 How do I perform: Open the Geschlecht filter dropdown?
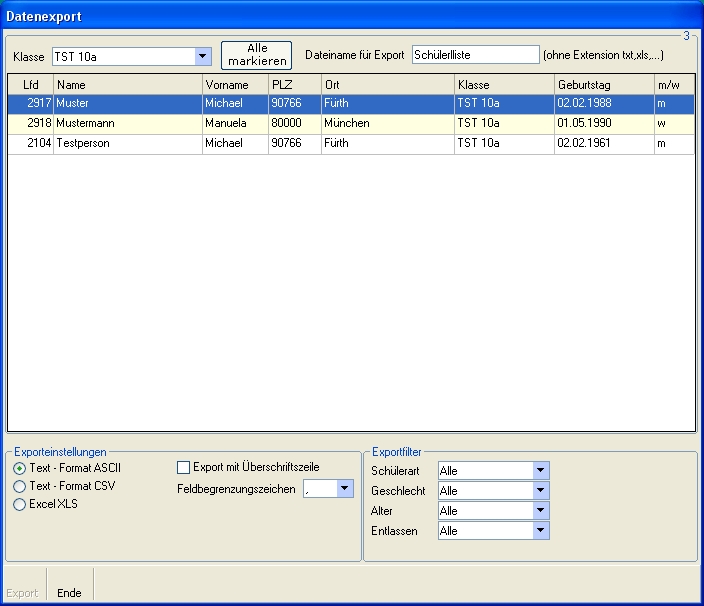click(x=541, y=491)
